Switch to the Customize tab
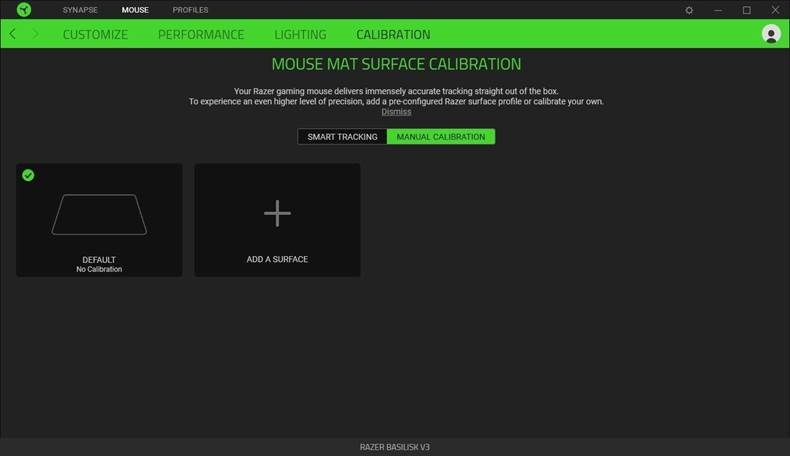 tap(95, 34)
